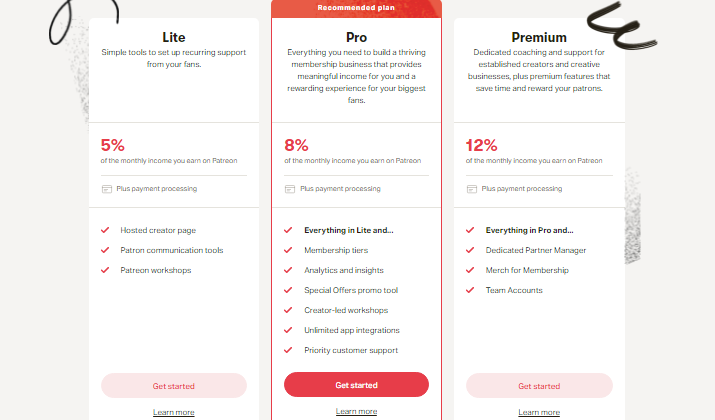The image size is (715, 420).
Task: Click payment card icon in Lite plan
Action: pyautogui.click(x=107, y=189)
